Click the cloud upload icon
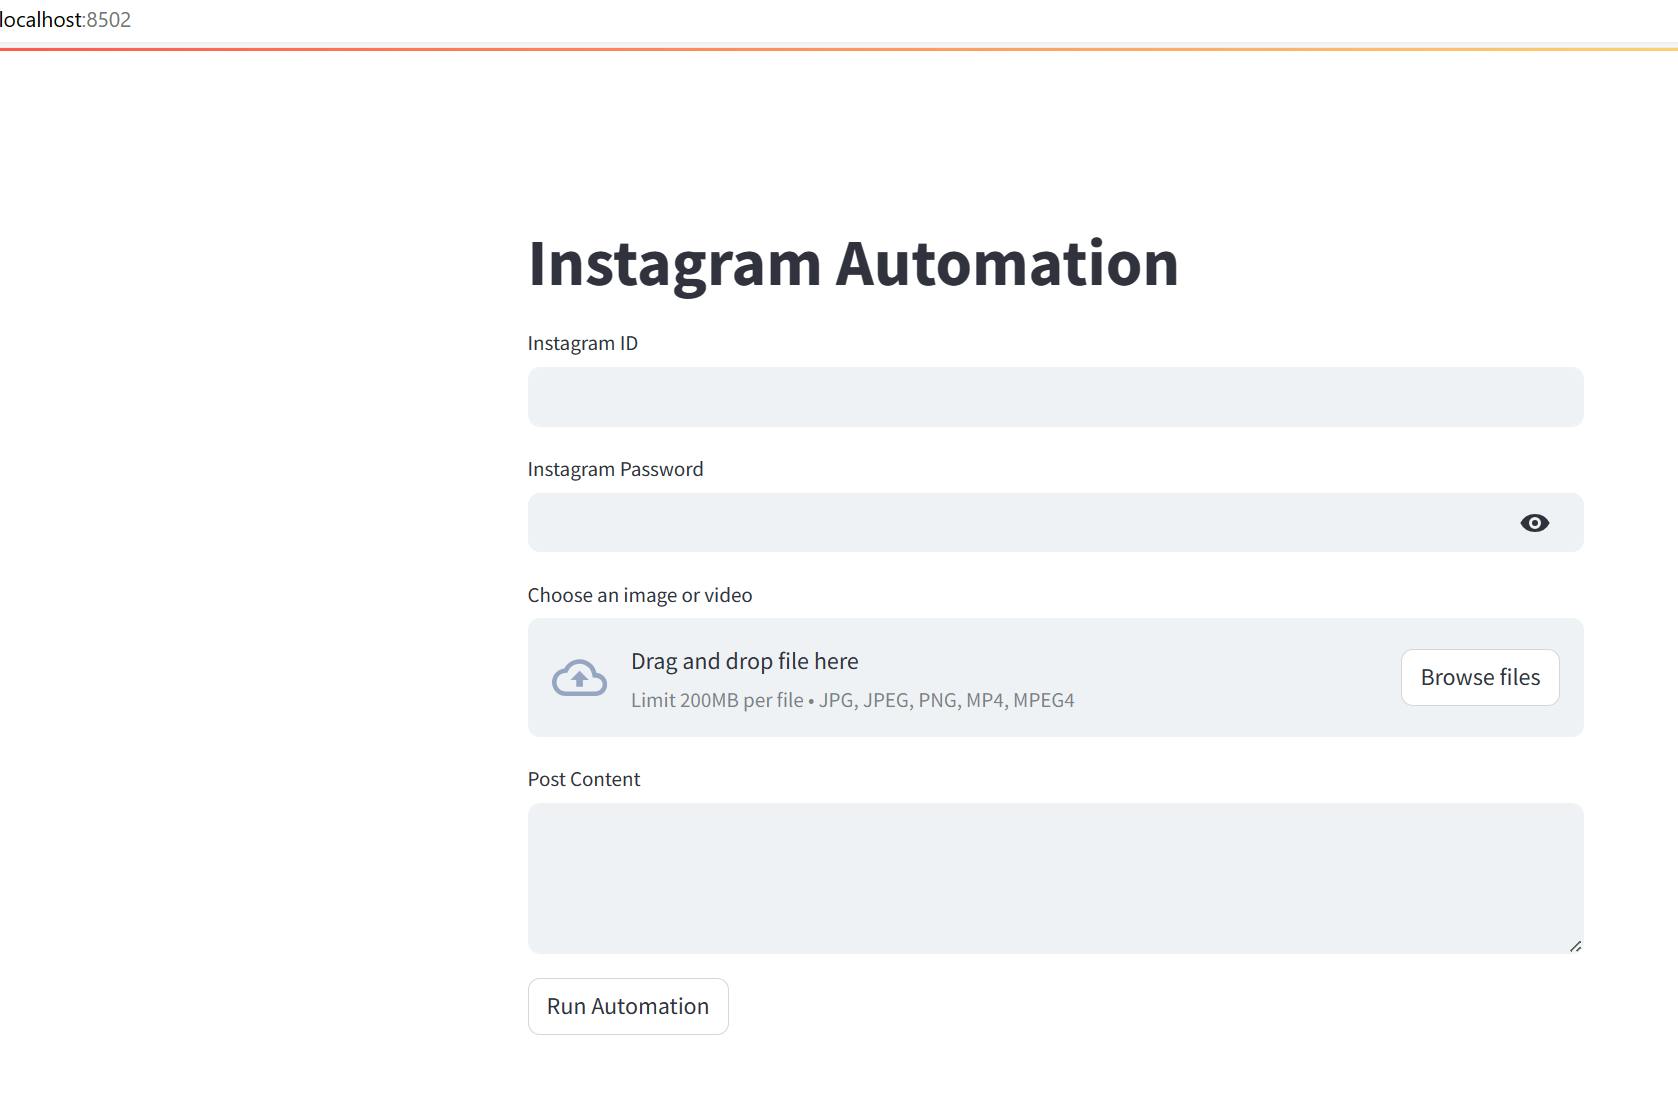 pyautogui.click(x=579, y=678)
